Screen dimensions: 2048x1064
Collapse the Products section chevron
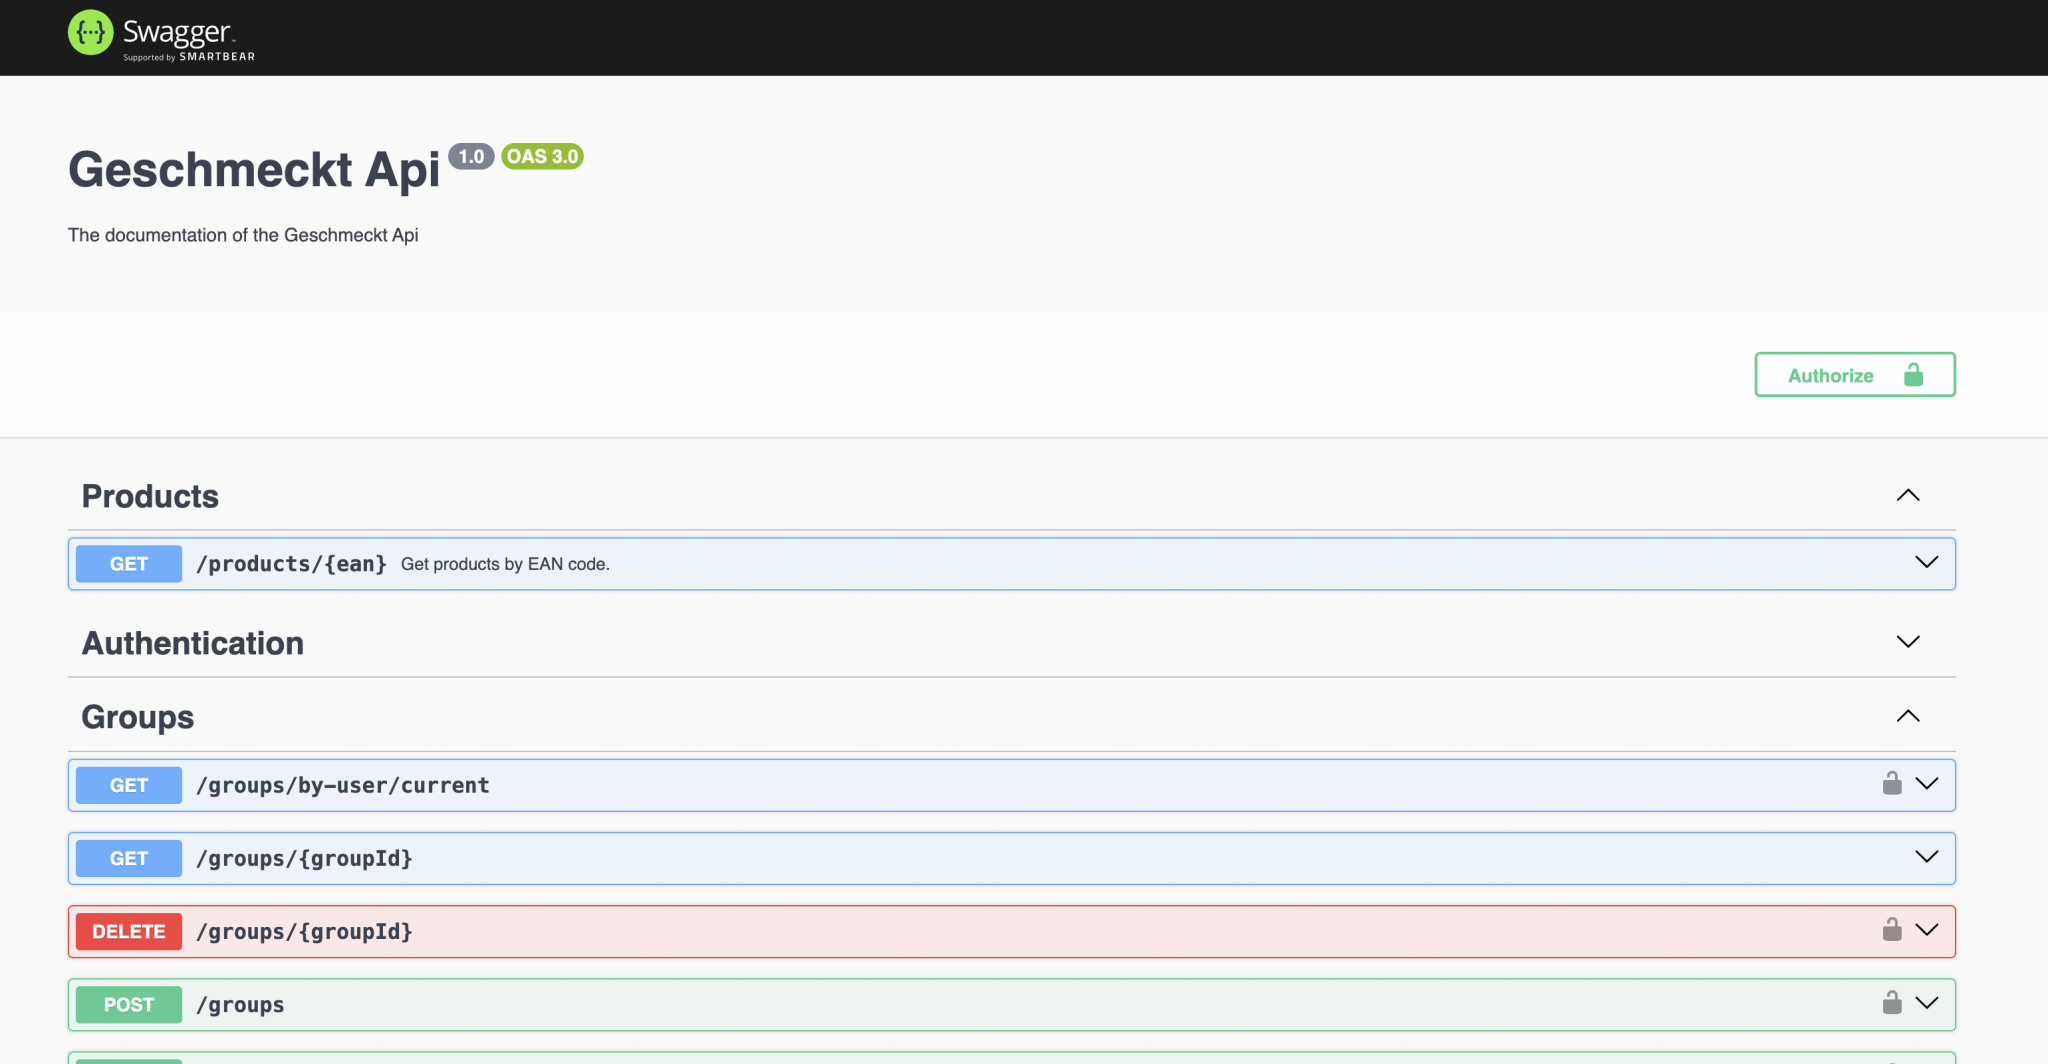coord(1907,496)
